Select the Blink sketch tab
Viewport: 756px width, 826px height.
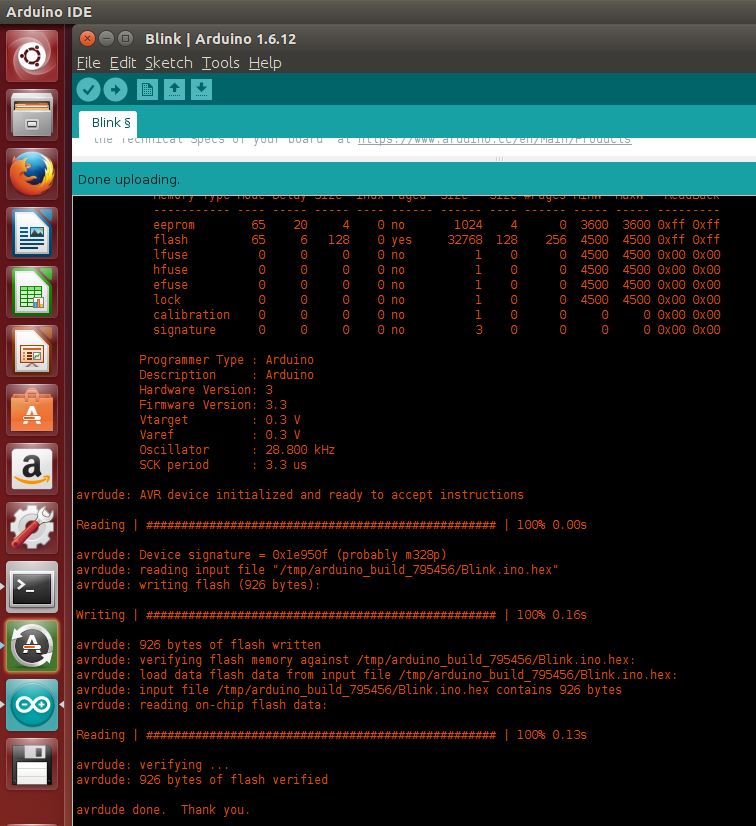pyautogui.click(x=111, y=123)
